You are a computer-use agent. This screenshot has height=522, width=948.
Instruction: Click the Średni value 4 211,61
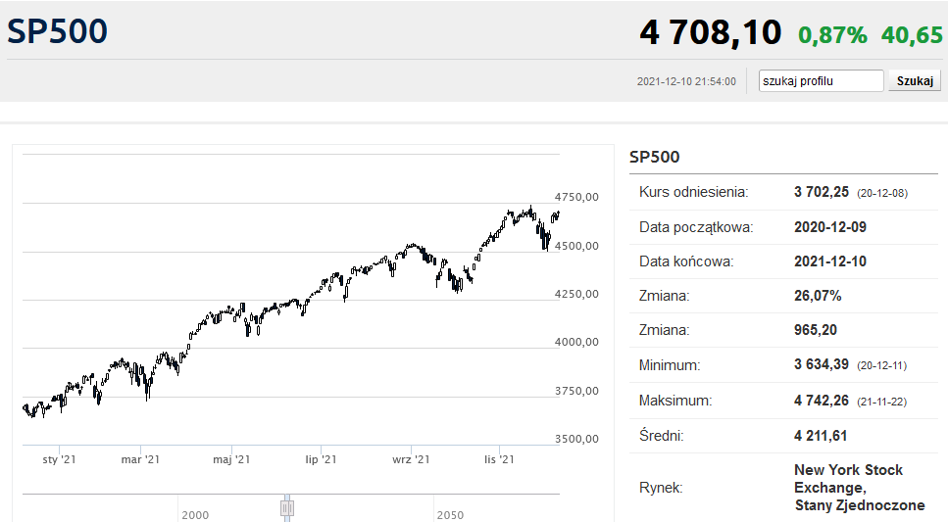[x=821, y=436]
